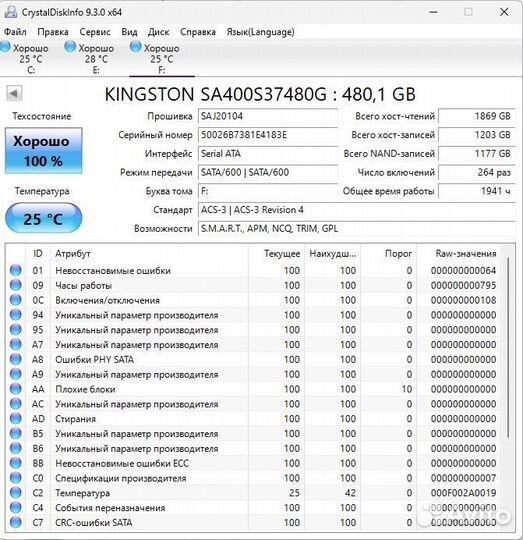Click the standard field ACS-3 | ACS-3 Revision 4
Viewport: 523px width, 540px height.
356,210
